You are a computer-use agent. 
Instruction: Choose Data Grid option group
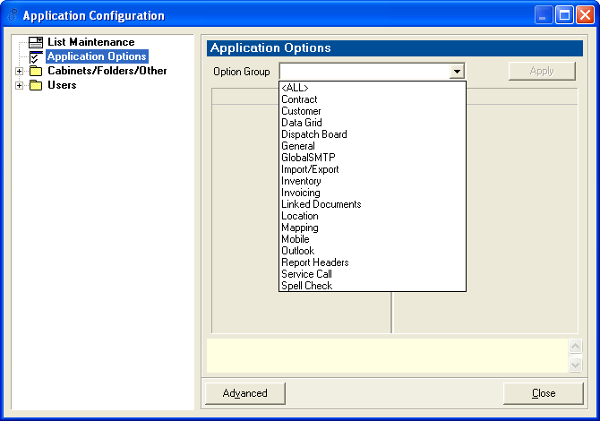372,122
